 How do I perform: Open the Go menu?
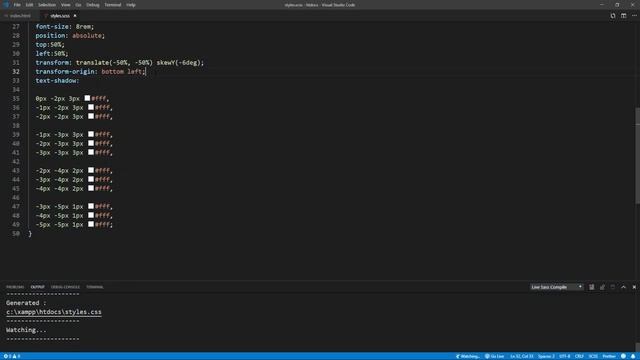(78, 5)
